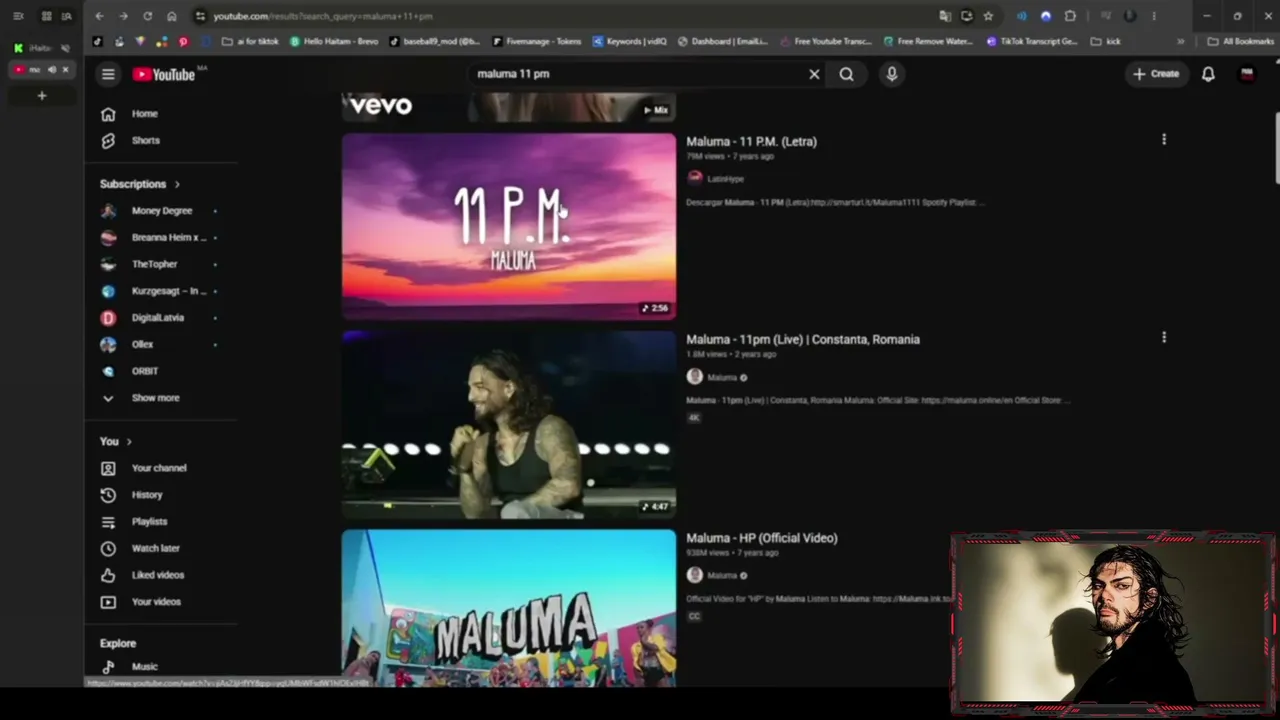
Task: Start voice search with the microphone
Action: [892, 74]
